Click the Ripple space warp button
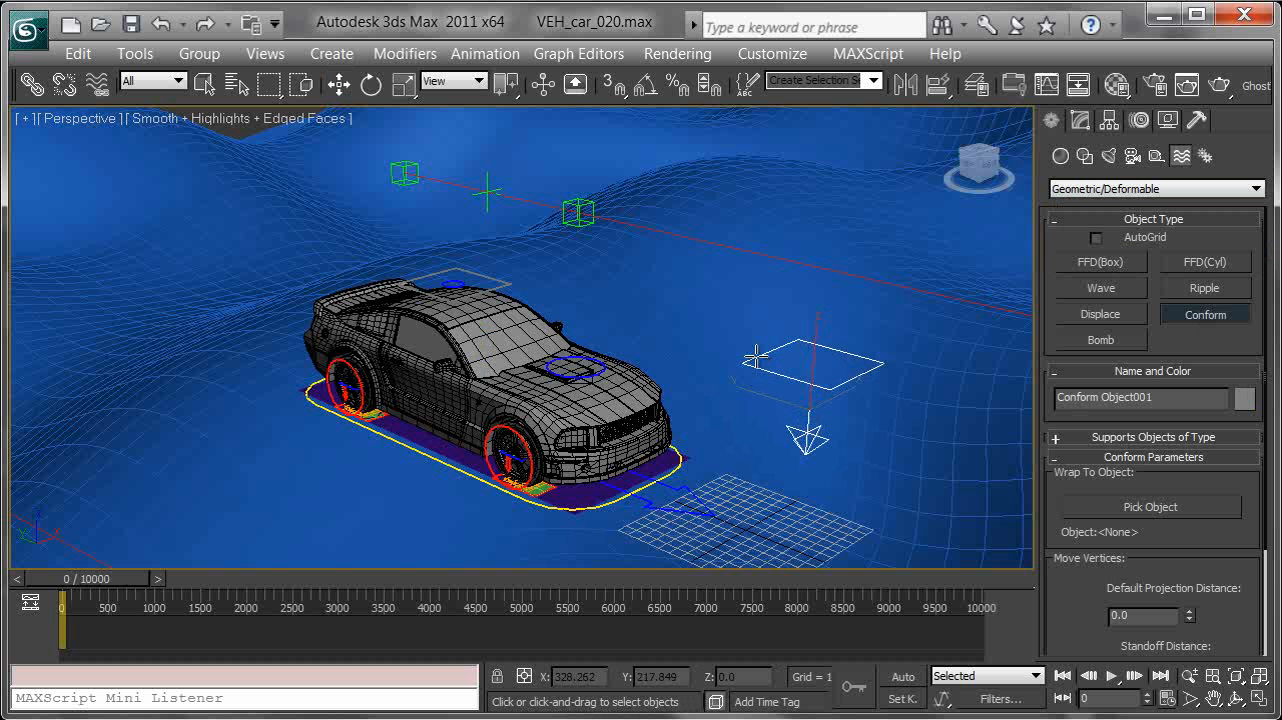 tap(1204, 288)
